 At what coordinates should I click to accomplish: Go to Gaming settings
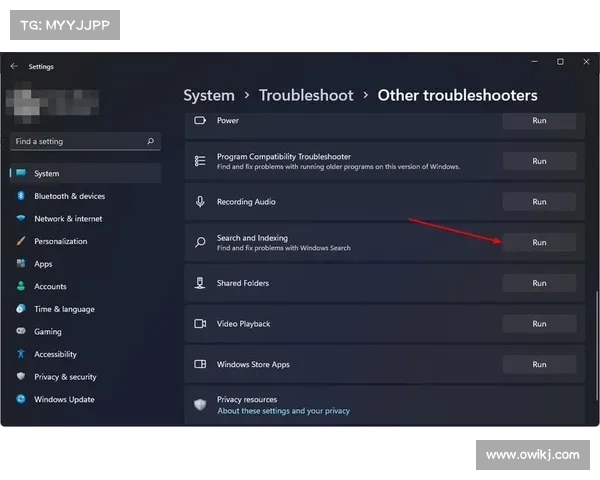tap(85, 331)
